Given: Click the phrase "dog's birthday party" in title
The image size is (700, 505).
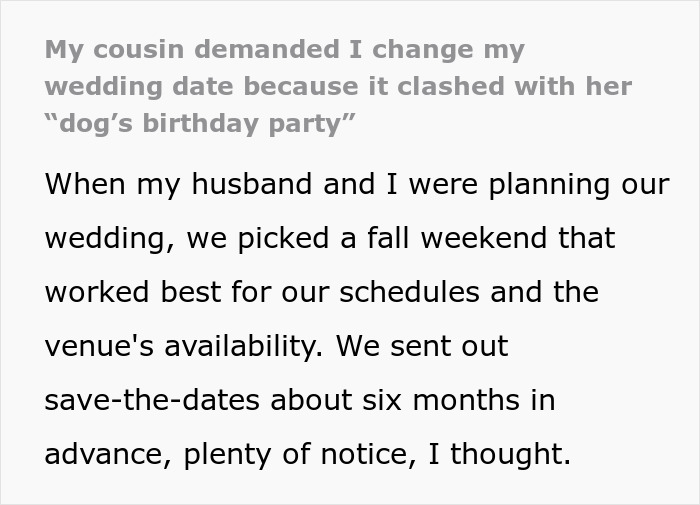Looking at the screenshot, I should point(201,125).
